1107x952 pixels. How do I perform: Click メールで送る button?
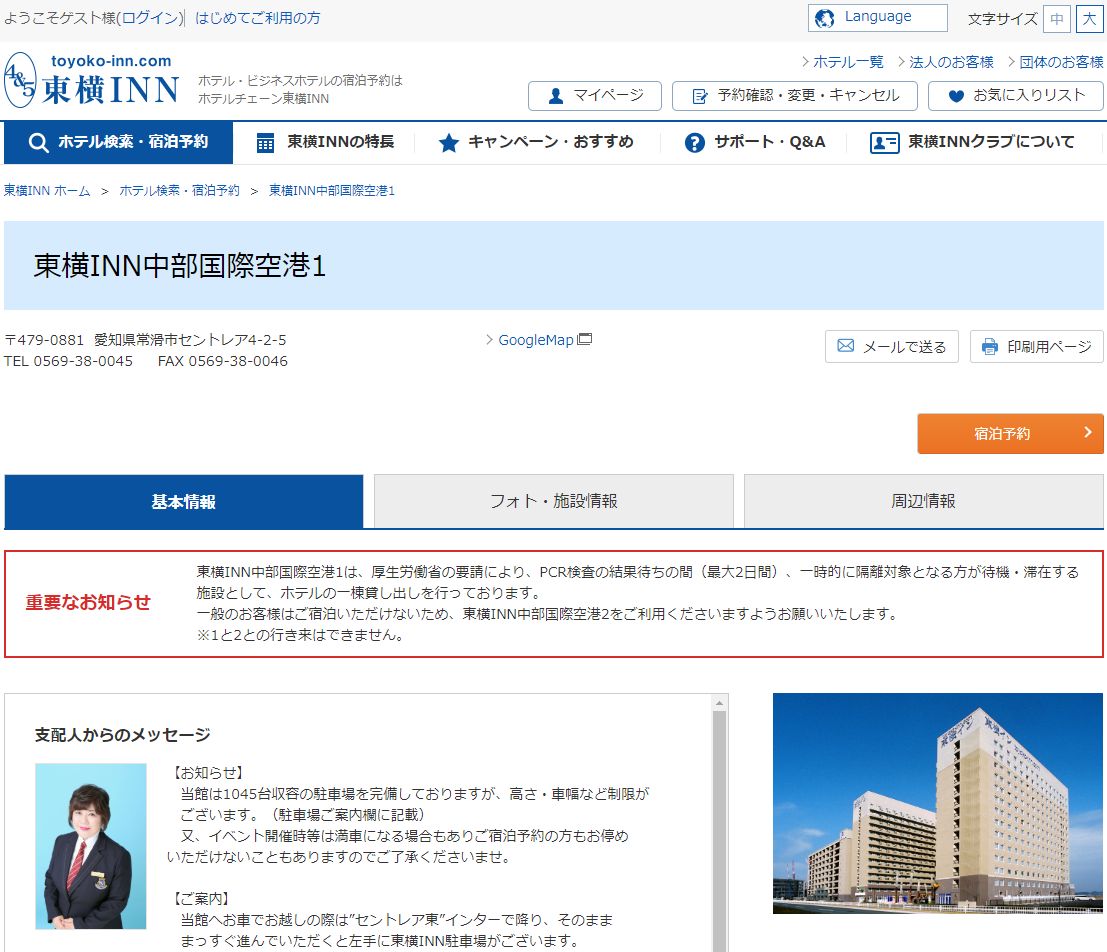tap(892, 347)
